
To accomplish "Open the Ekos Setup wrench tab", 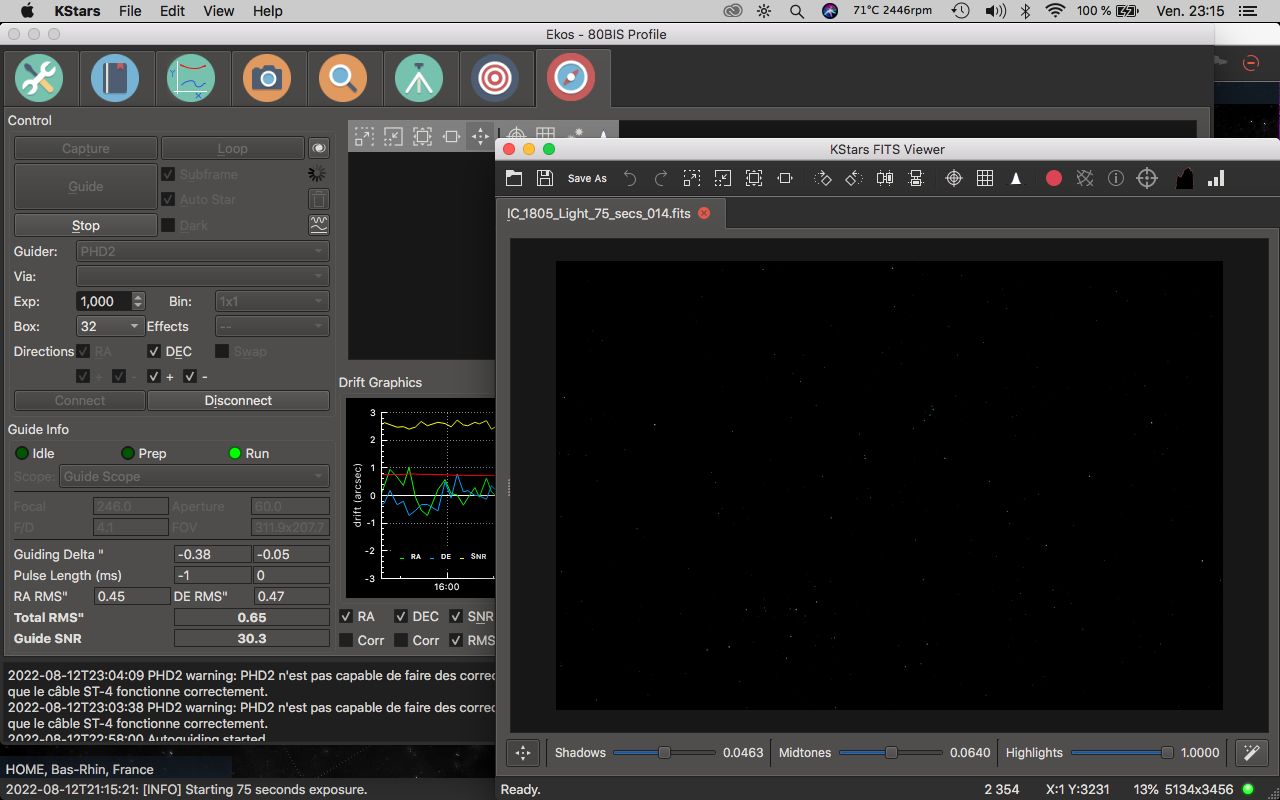I will point(39,78).
